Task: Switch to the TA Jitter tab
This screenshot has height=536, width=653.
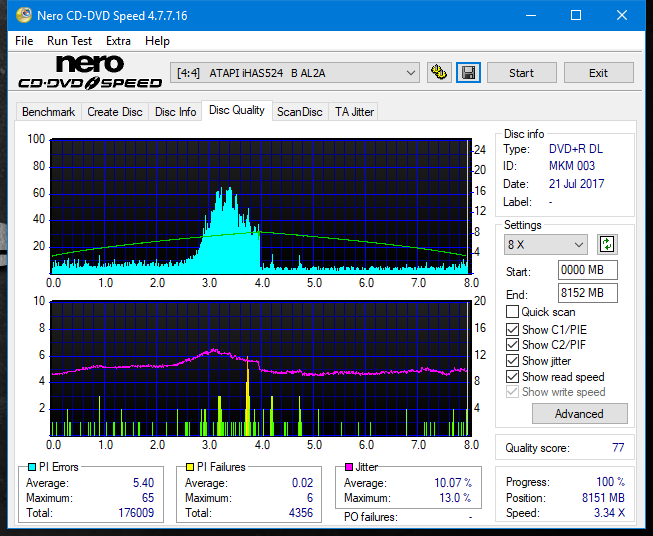Action: (x=354, y=112)
